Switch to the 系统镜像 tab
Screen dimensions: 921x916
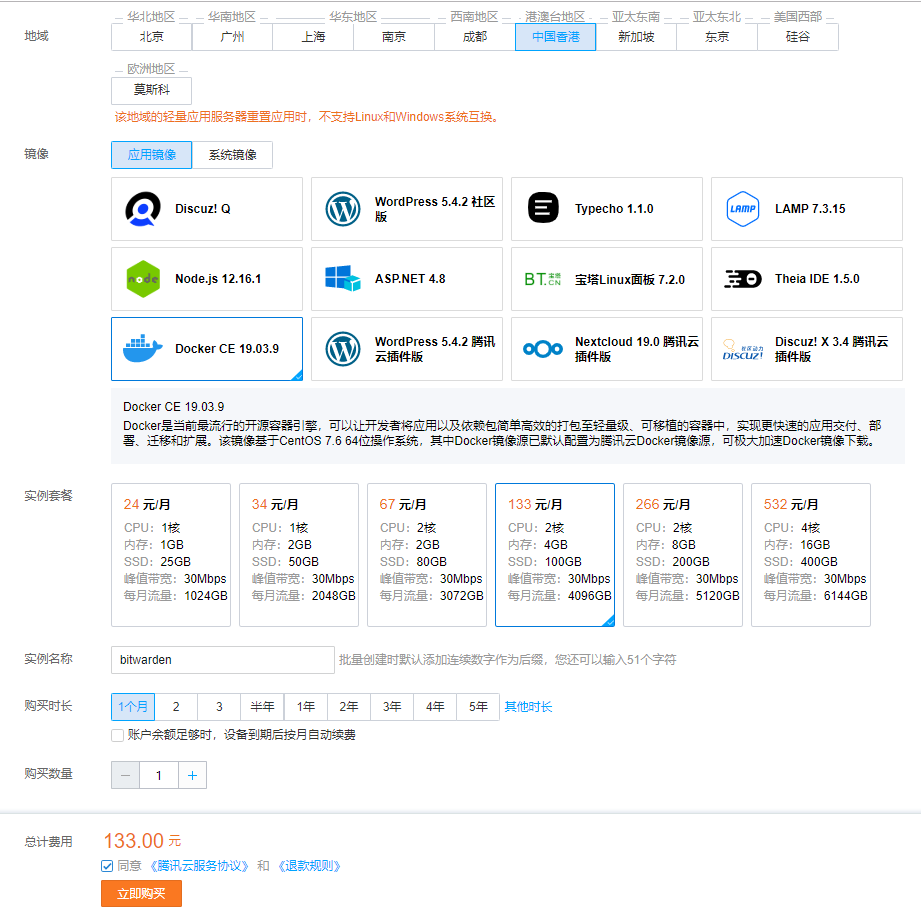232,155
